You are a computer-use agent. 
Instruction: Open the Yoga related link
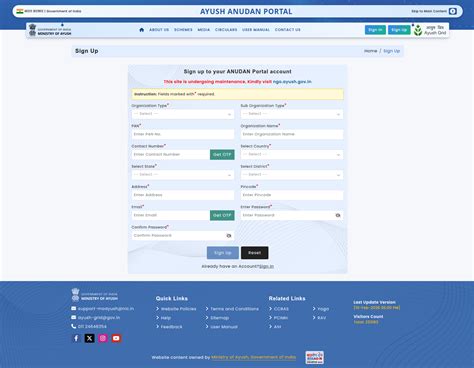coord(323,309)
